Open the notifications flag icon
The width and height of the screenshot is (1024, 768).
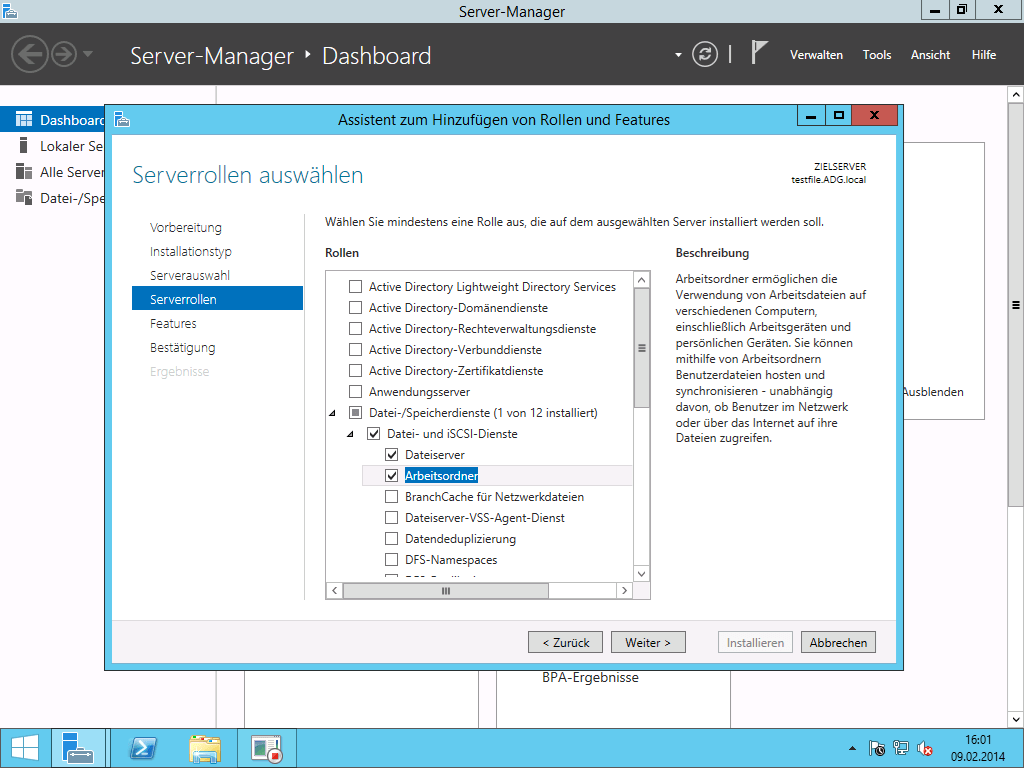758,52
